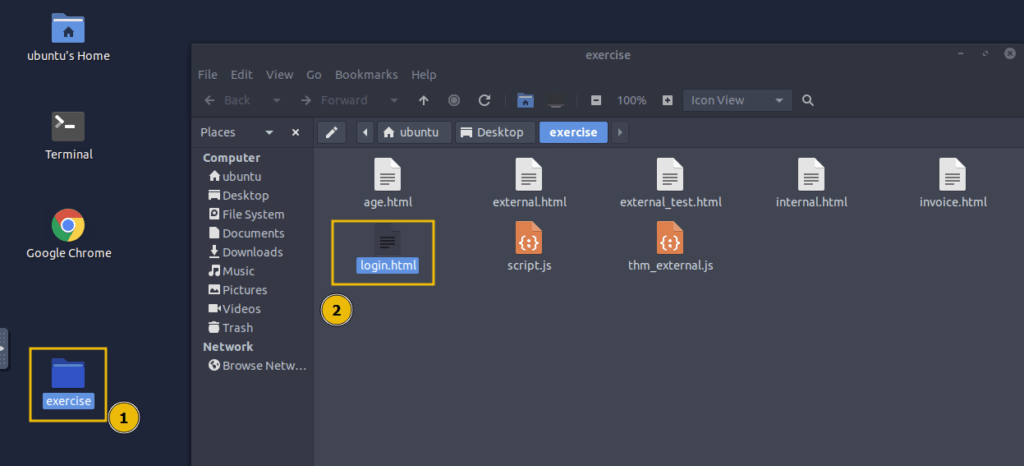Open the File menu
This screenshot has width=1024, height=466.
tap(208, 74)
